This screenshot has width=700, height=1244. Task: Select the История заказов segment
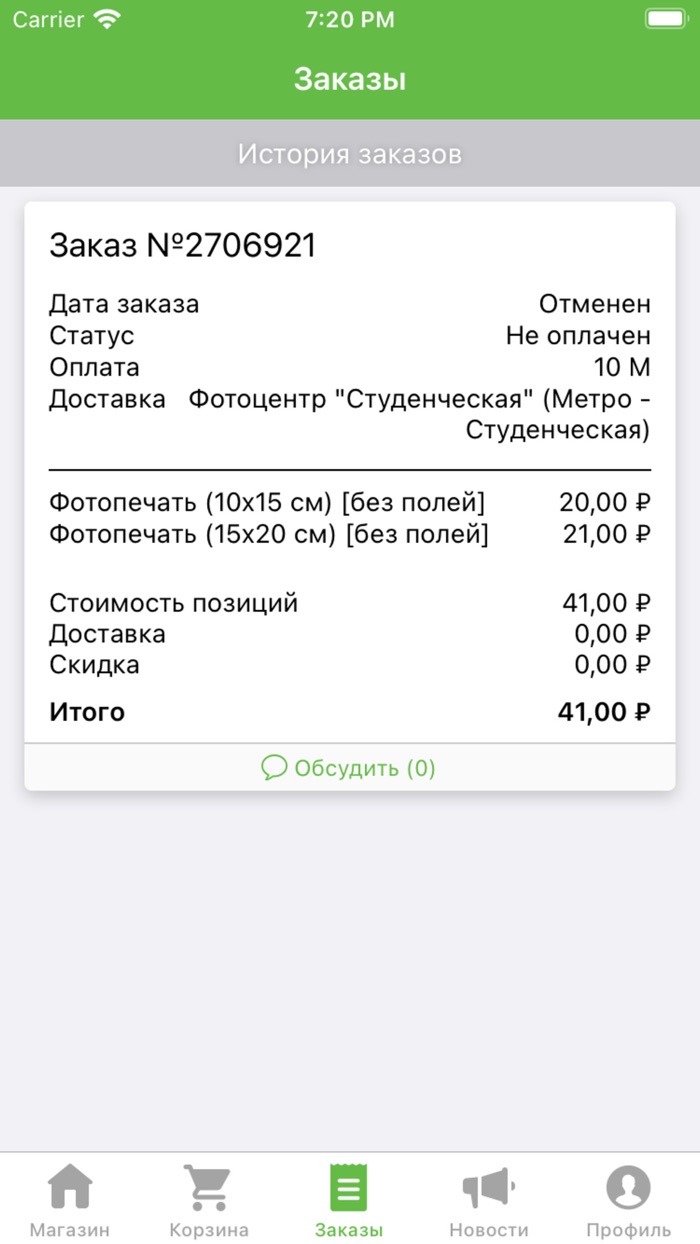(350, 152)
